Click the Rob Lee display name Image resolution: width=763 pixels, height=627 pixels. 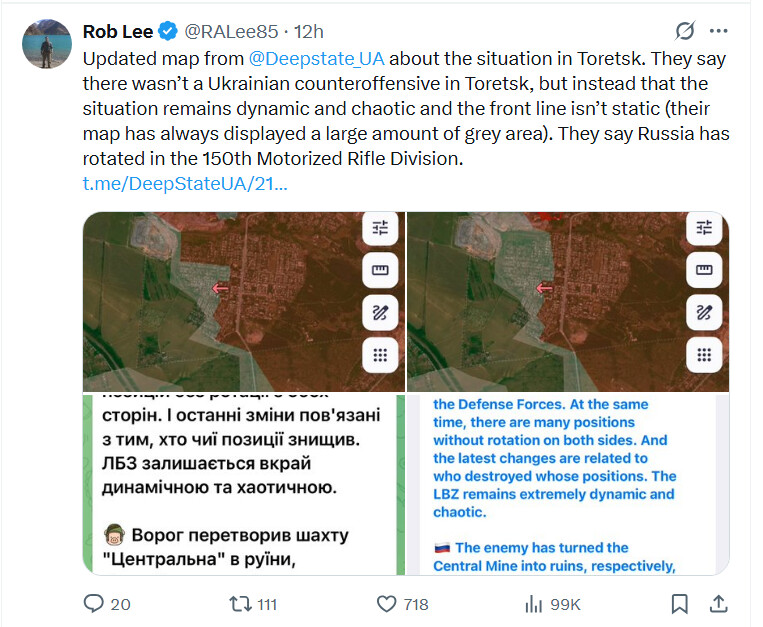[x=119, y=32]
